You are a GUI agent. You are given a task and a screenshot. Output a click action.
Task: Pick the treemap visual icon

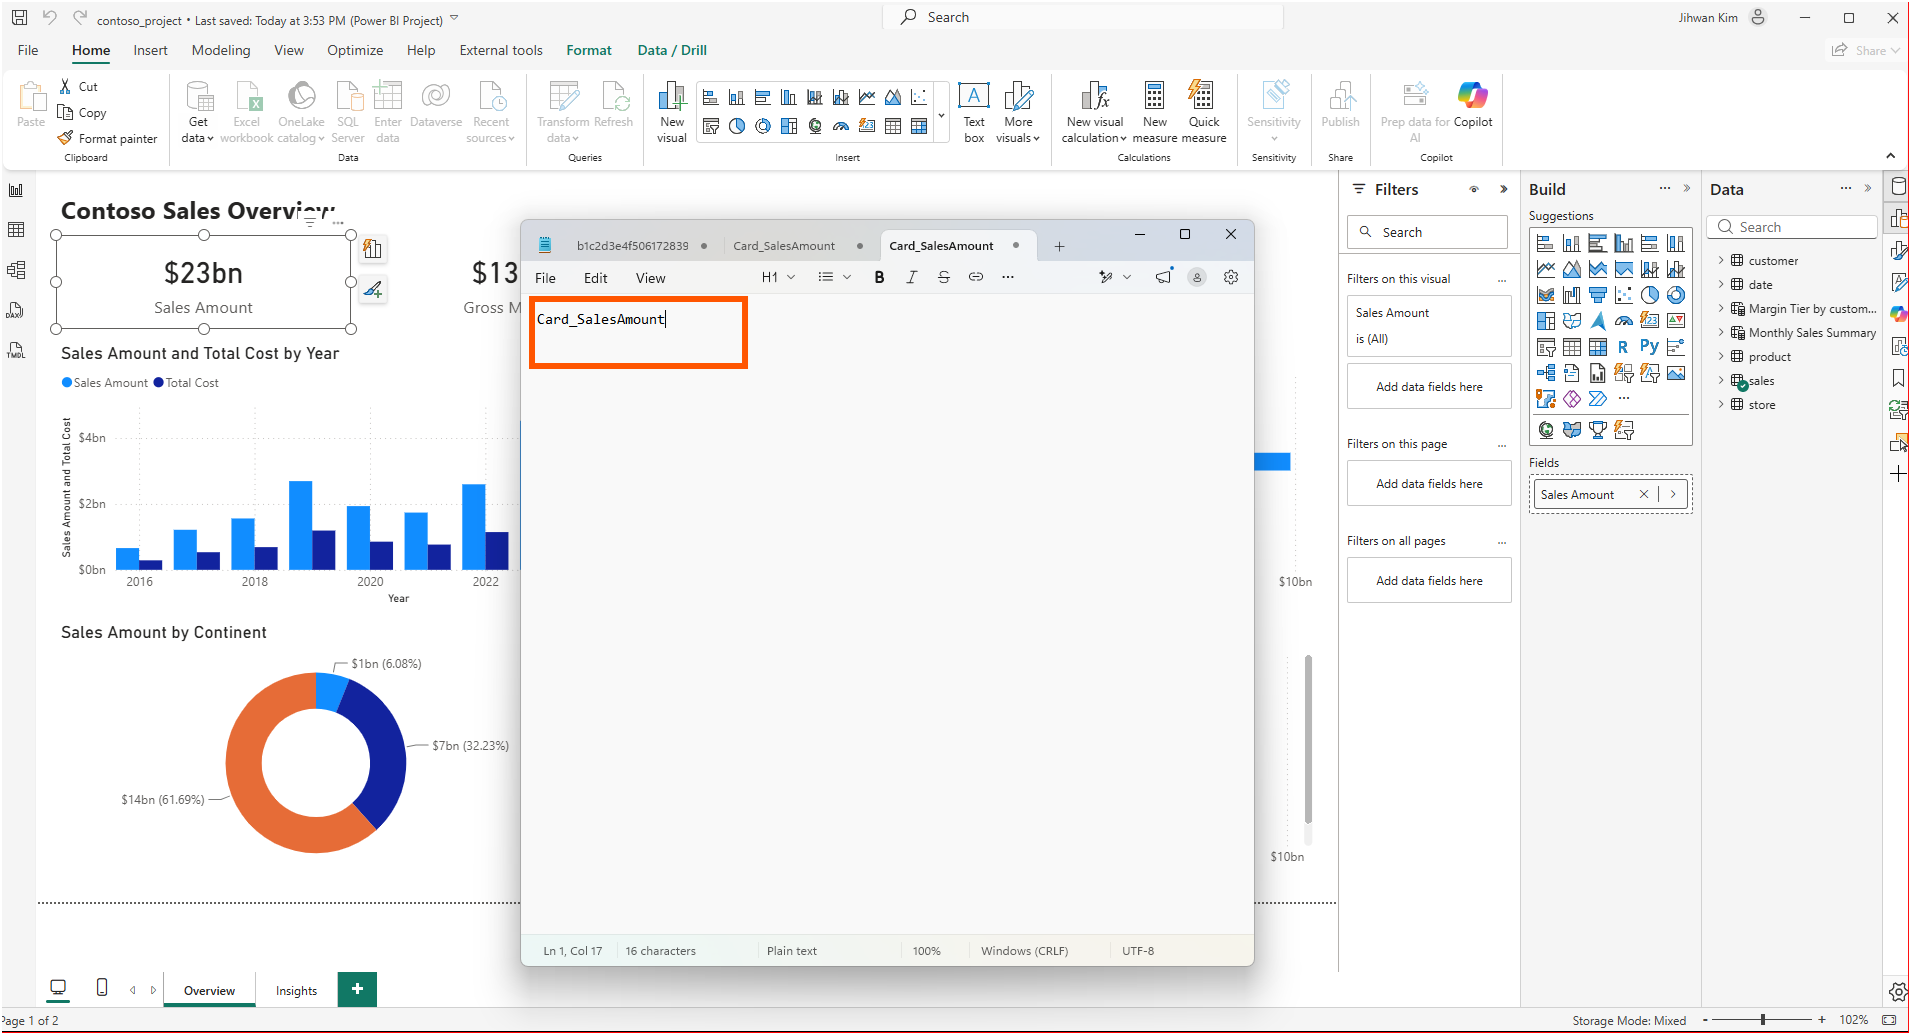point(1546,321)
